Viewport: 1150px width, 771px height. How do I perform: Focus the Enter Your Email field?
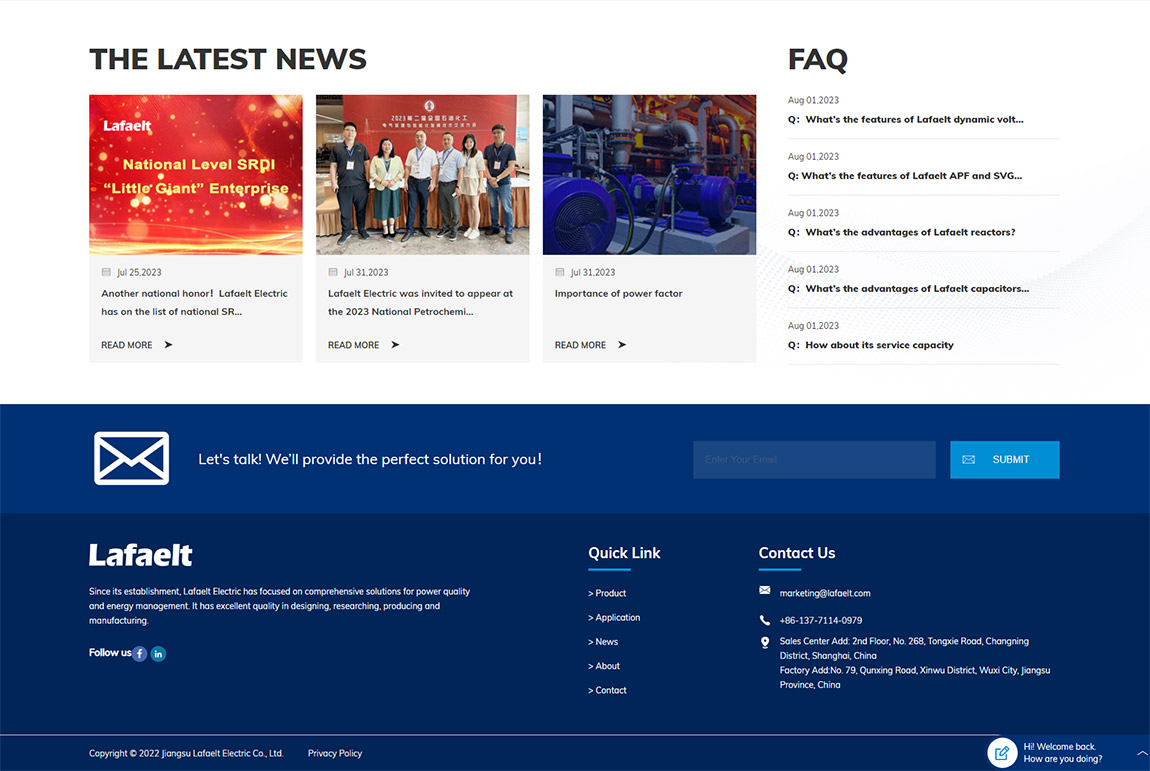pyautogui.click(x=814, y=460)
